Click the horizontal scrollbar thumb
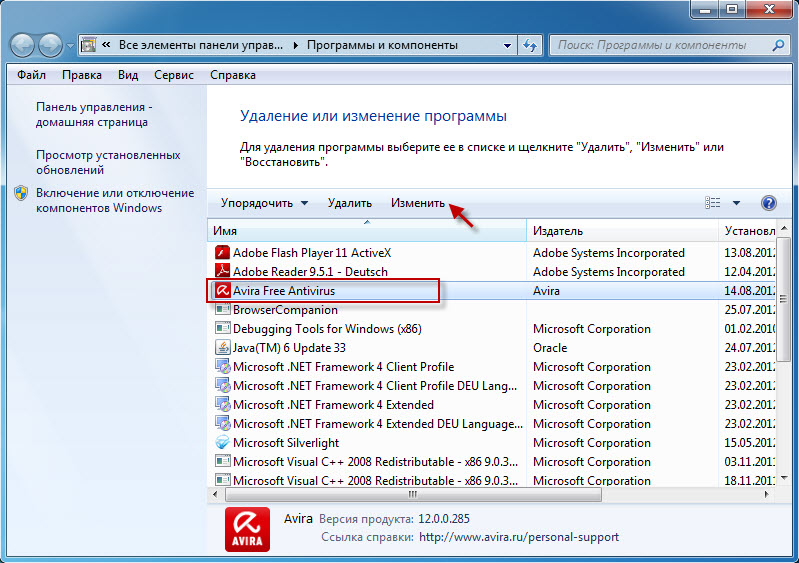The width and height of the screenshot is (799, 563). [413, 494]
